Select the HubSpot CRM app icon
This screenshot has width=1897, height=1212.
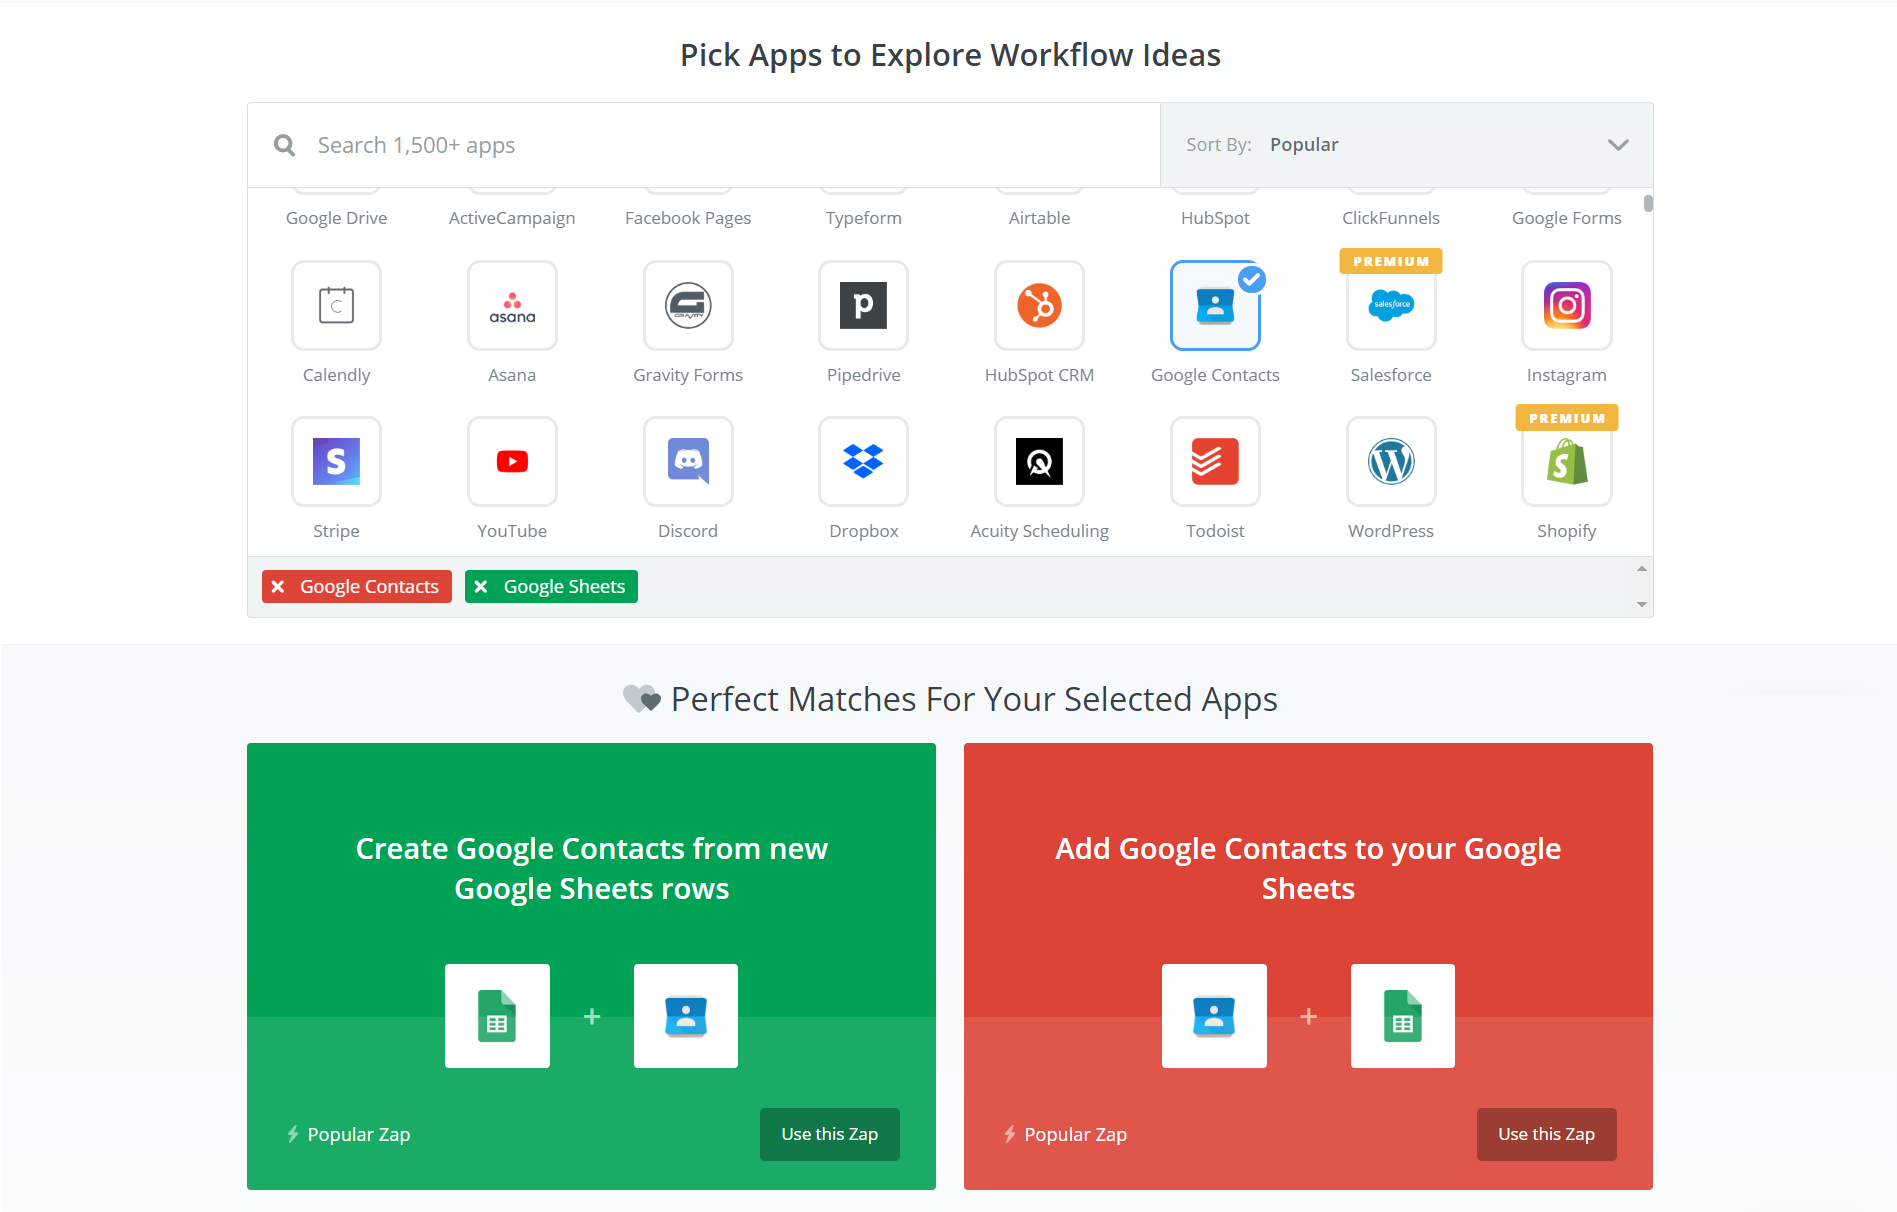tap(1039, 305)
